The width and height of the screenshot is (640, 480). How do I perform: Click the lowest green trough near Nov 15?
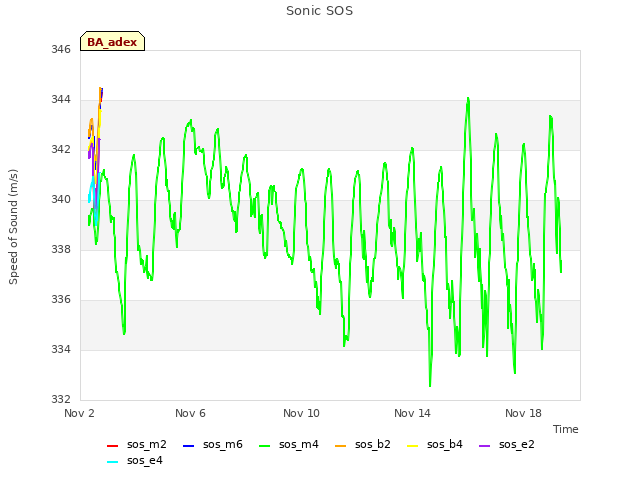[430, 385]
